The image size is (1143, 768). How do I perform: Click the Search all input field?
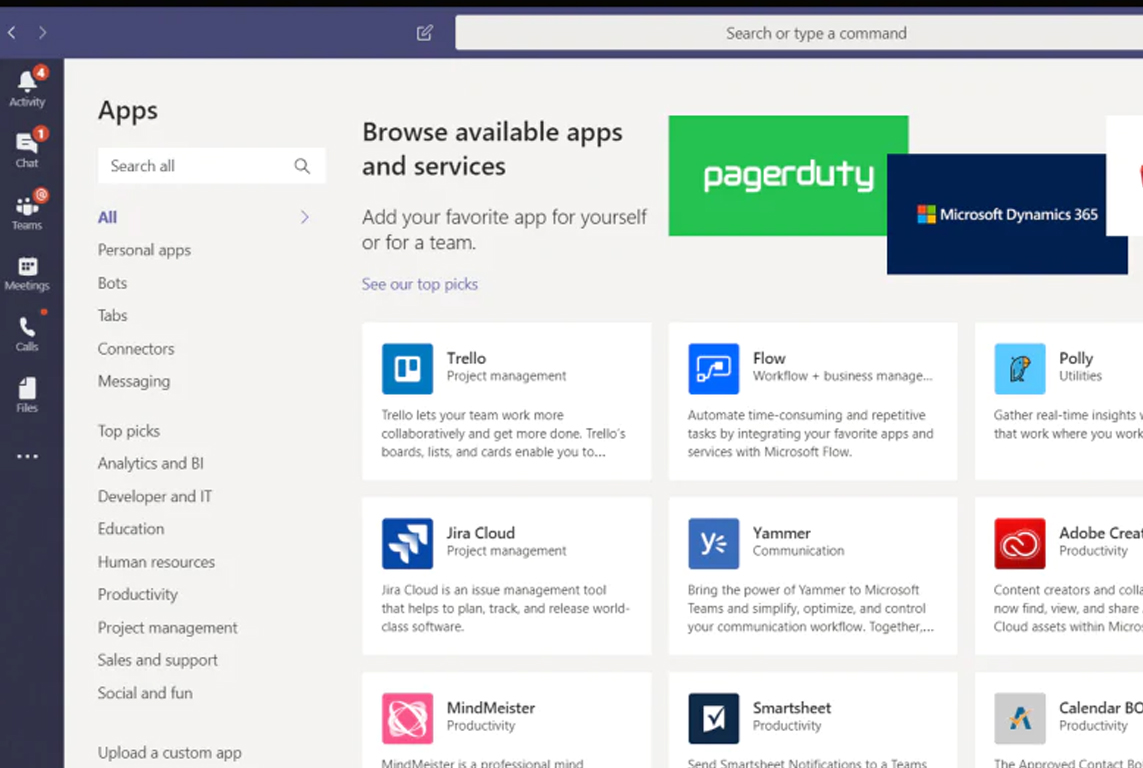pos(211,166)
